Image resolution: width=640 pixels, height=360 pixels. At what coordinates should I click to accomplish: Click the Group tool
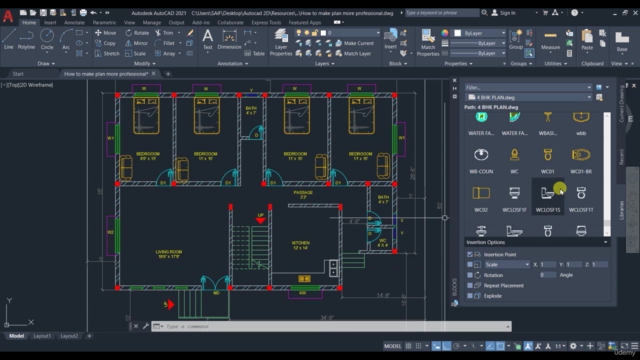pos(516,39)
